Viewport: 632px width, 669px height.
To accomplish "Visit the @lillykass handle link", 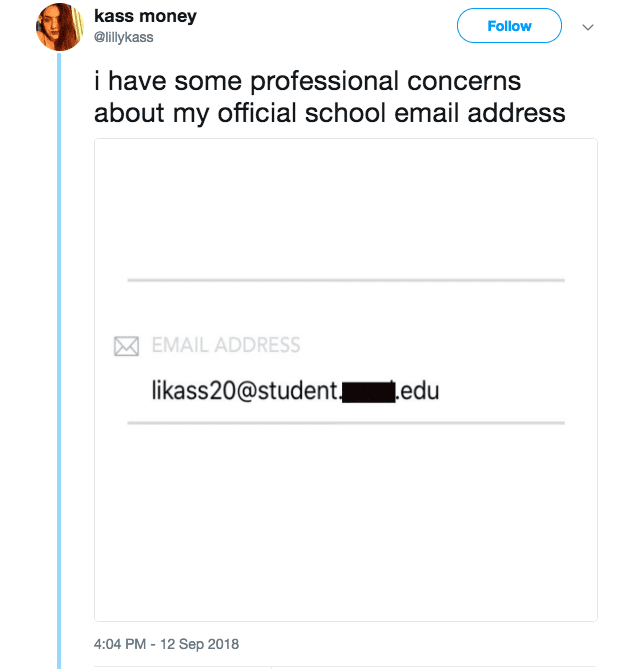I will 125,37.
